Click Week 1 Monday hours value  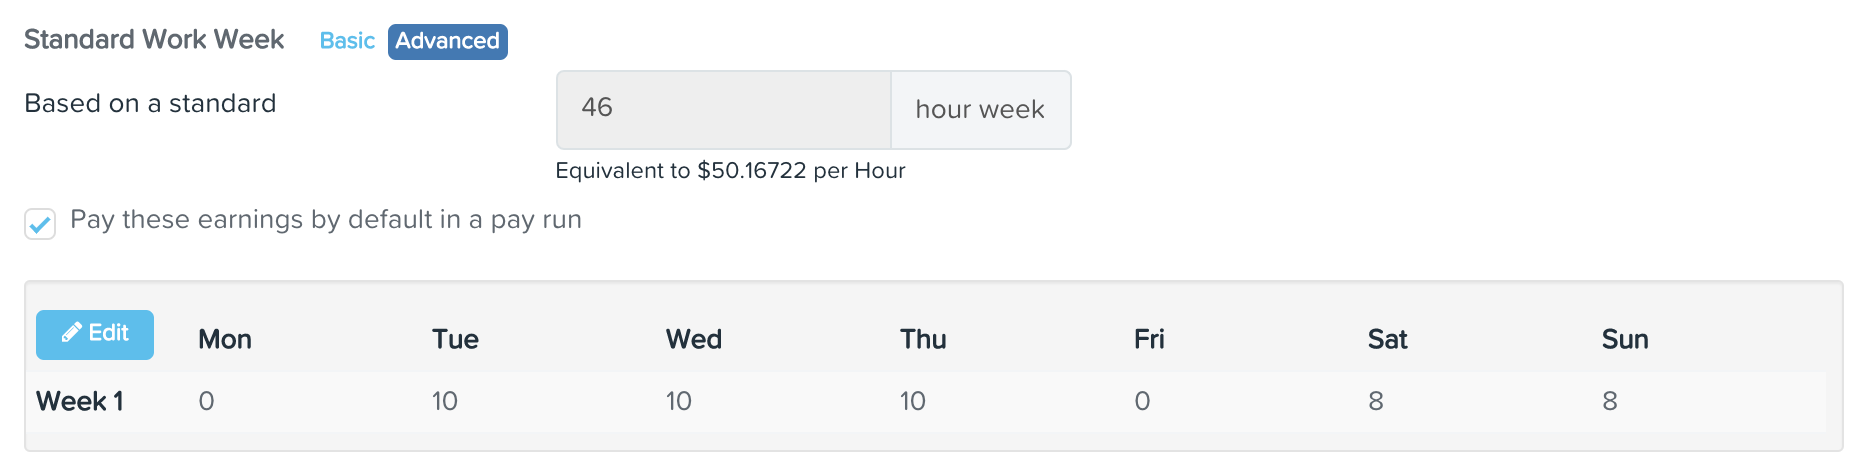click(x=206, y=402)
